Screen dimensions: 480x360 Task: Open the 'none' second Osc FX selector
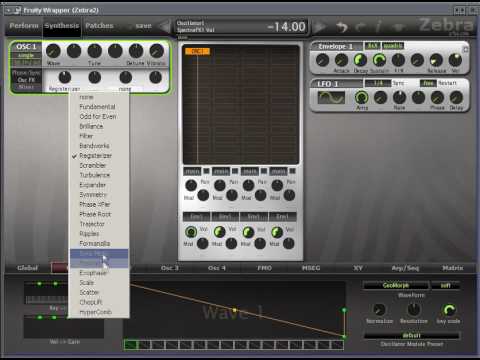pos(125,89)
